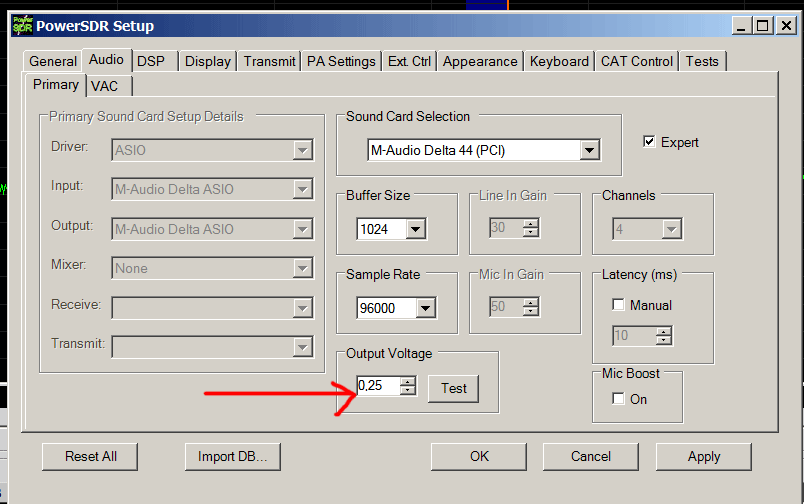
Task: Click the PowerSDR icon in title bar
Action: [x=21, y=26]
